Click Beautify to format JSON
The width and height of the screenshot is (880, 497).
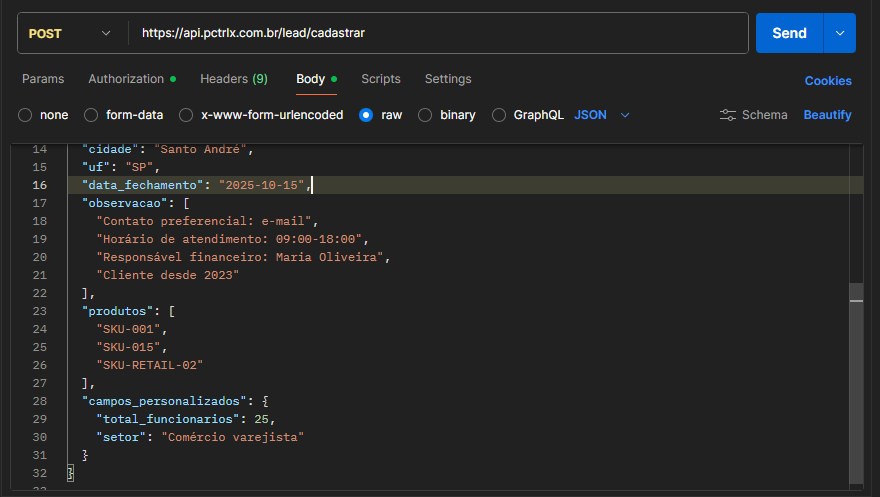point(827,115)
